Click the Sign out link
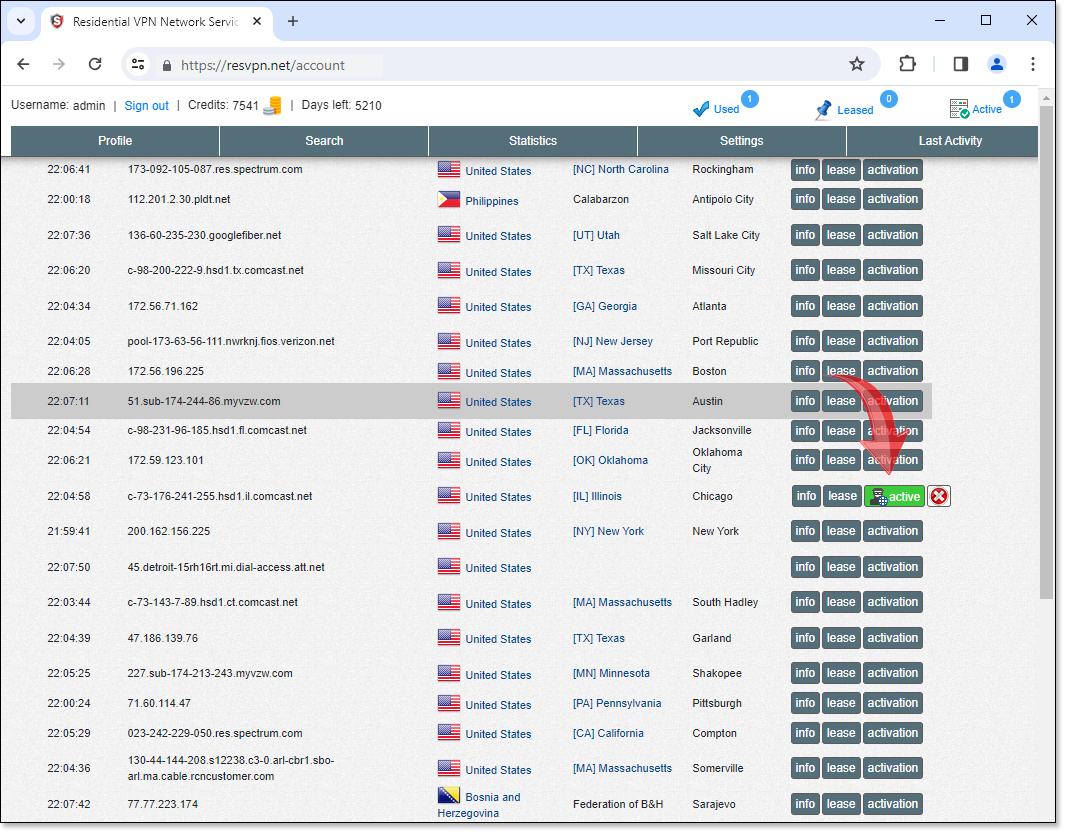This screenshot has height=833, width=1066. (146, 106)
